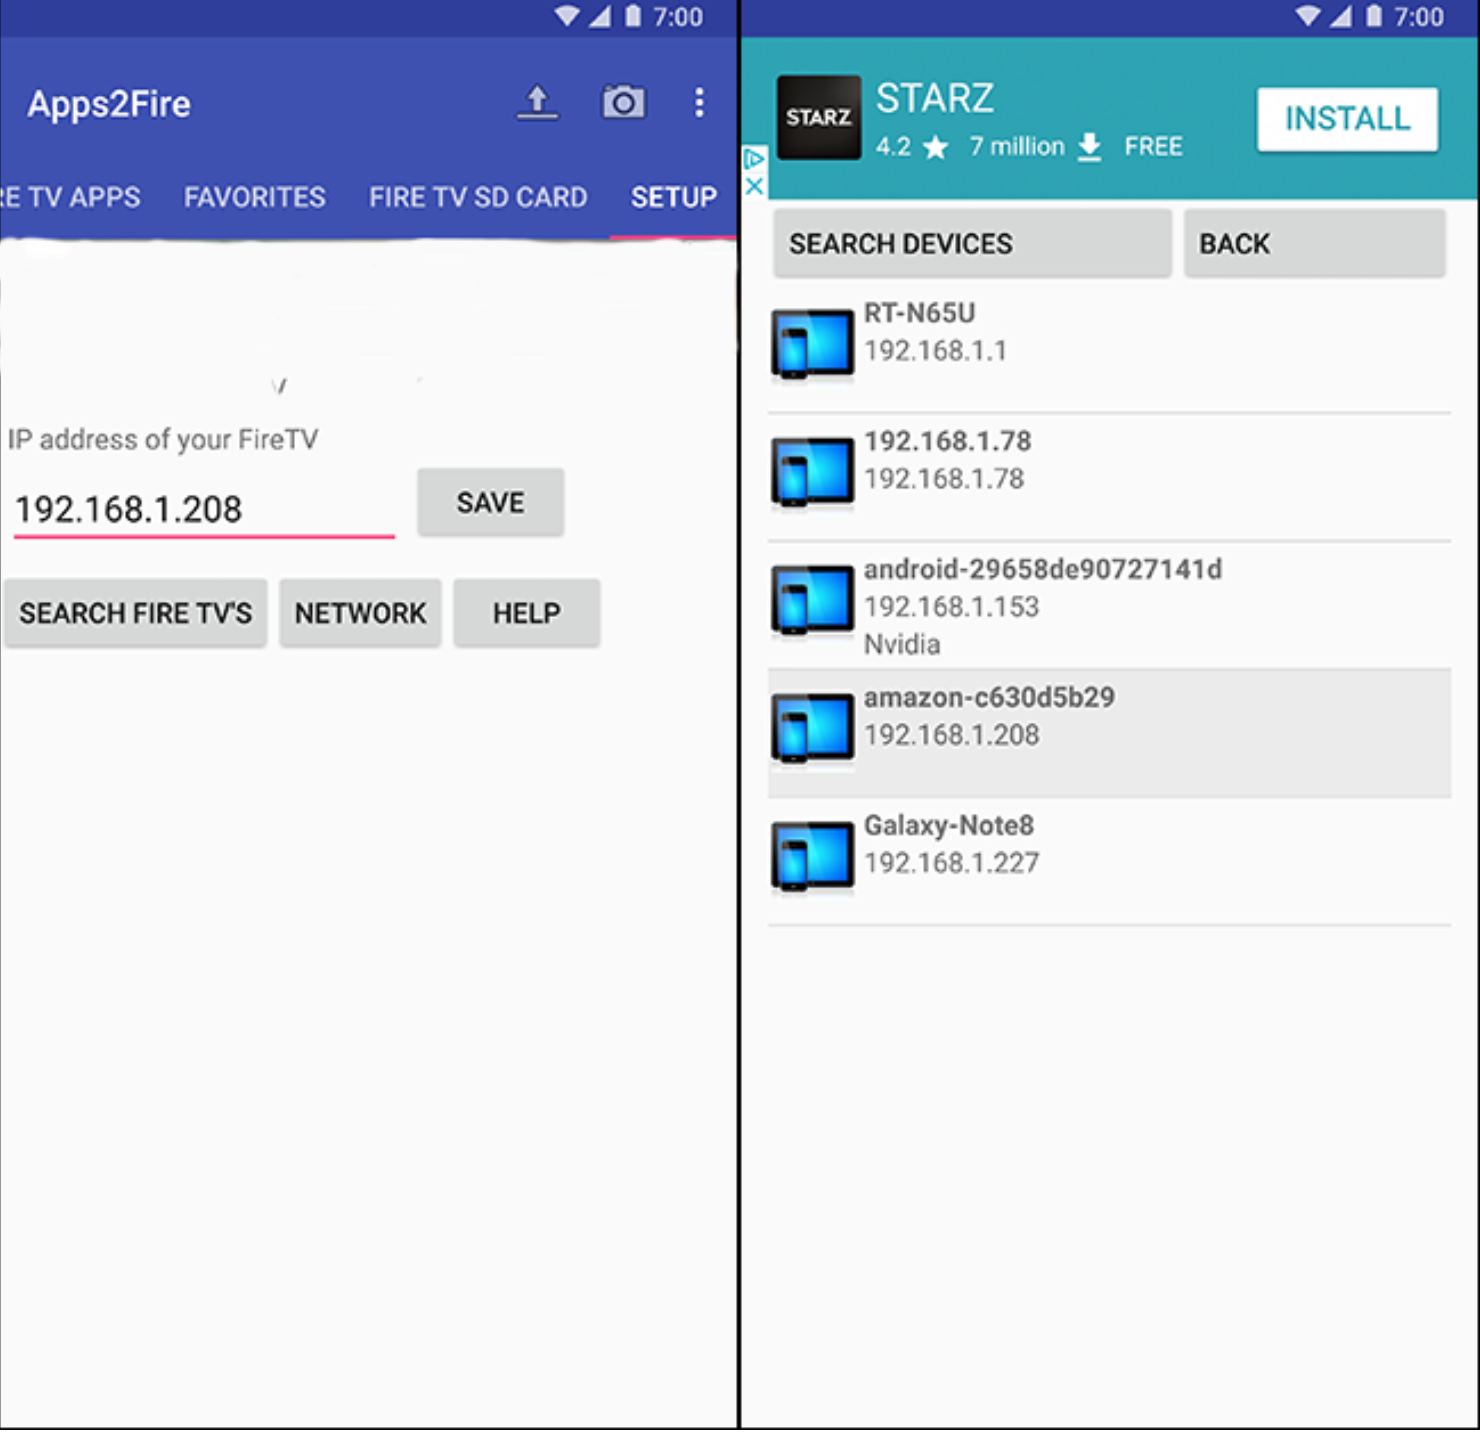Tap the Apps2Fire title
This screenshot has width=1480, height=1432.
pyautogui.click(x=109, y=104)
